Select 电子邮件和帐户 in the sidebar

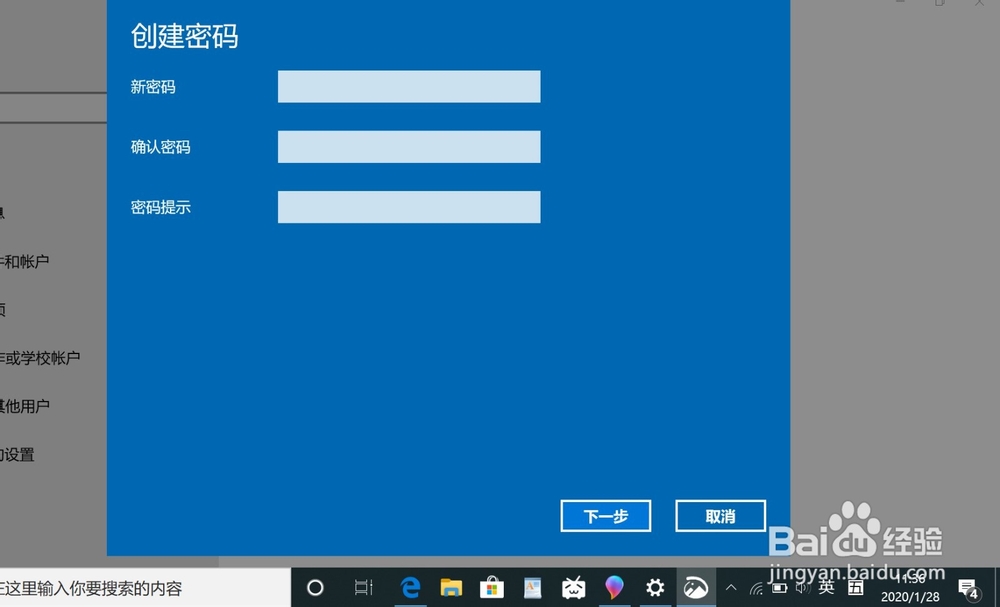pyautogui.click(x=40, y=259)
